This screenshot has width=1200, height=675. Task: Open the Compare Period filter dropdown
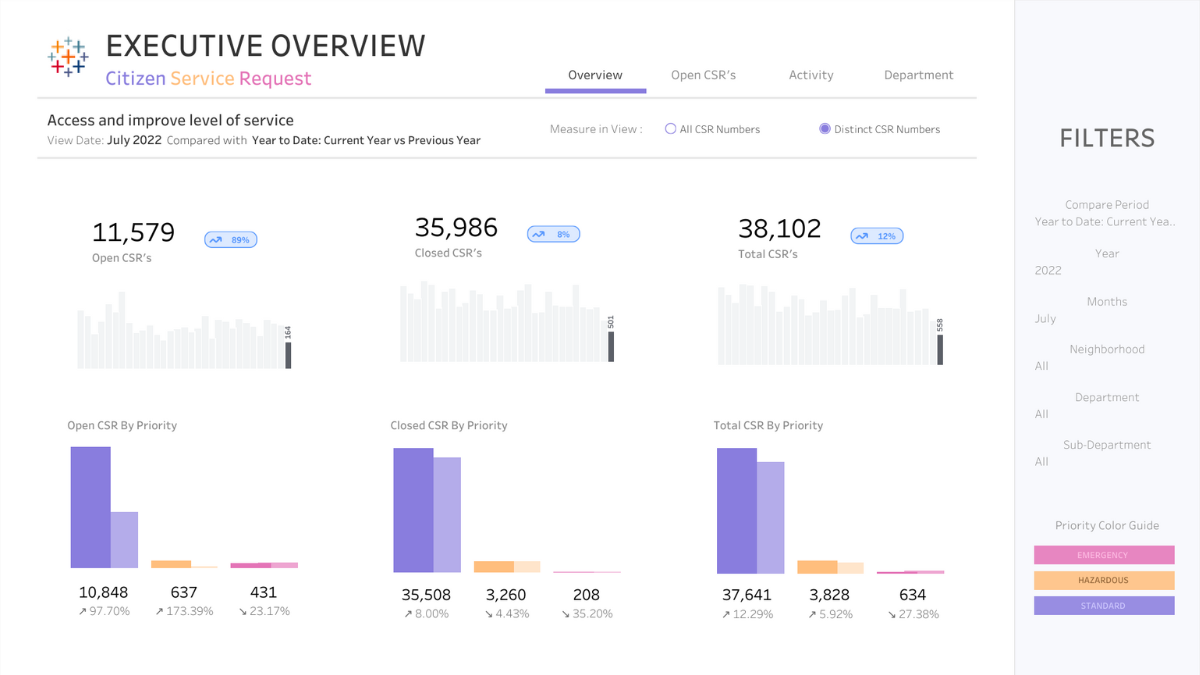tap(1105, 222)
